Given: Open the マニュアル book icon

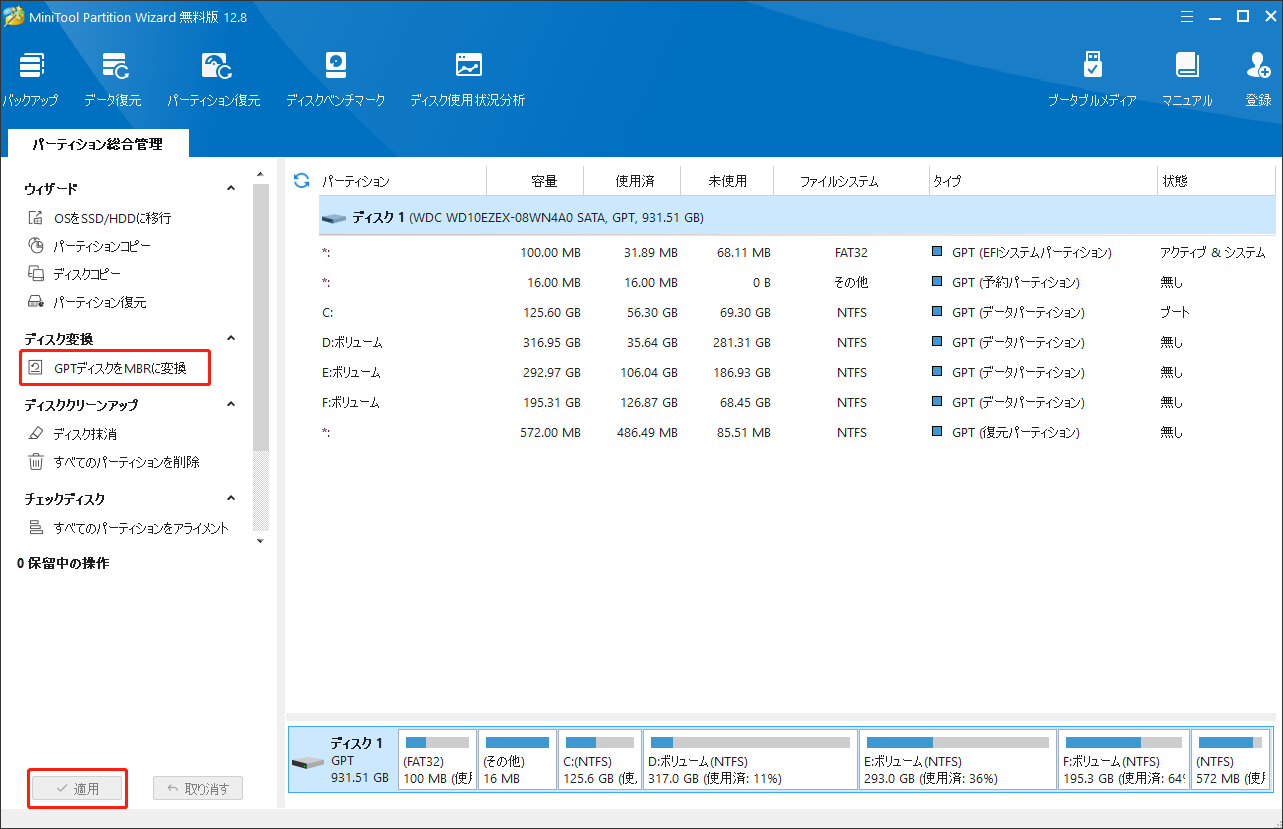Looking at the screenshot, I should (1187, 80).
